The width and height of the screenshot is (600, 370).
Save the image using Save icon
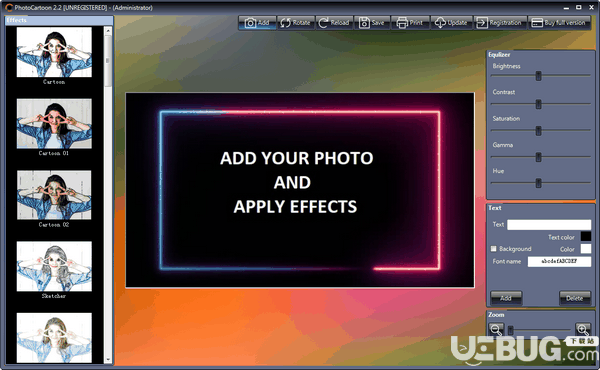coord(372,23)
